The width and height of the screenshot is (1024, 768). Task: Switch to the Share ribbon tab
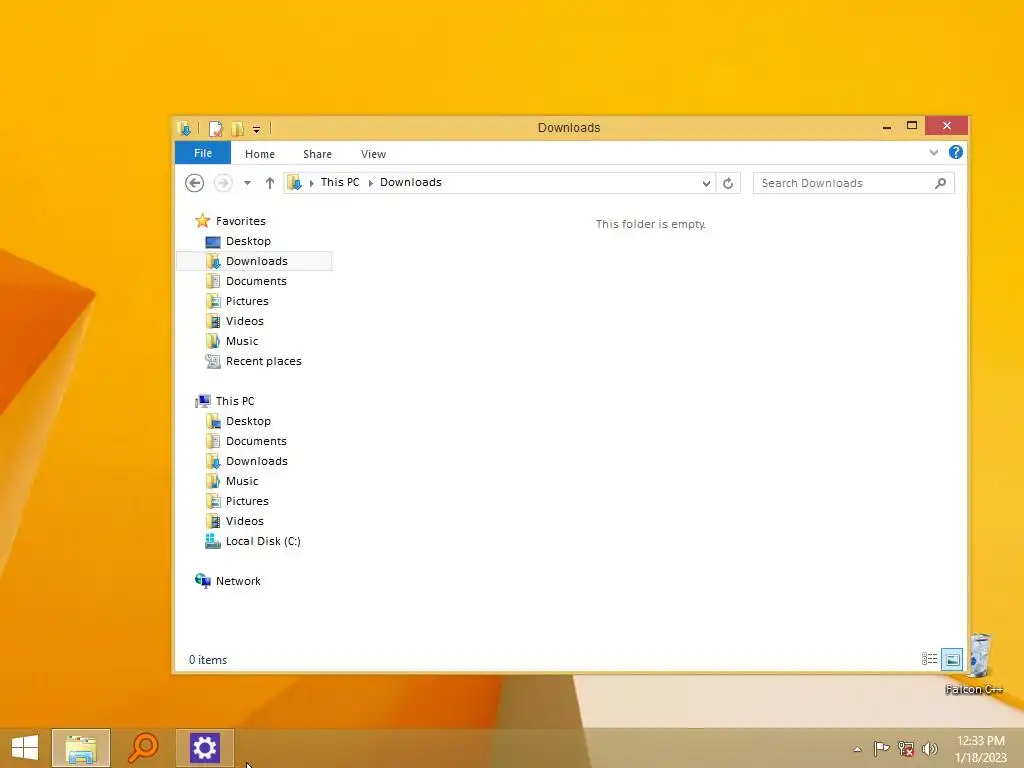pos(317,154)
